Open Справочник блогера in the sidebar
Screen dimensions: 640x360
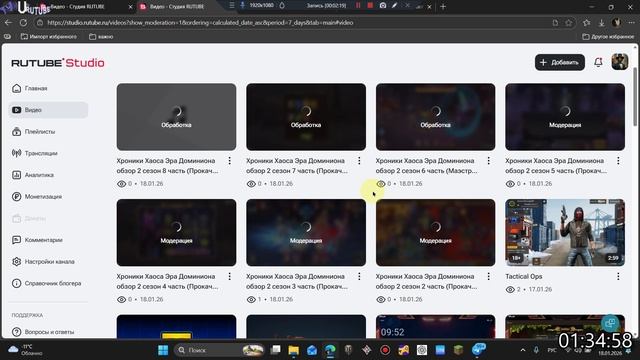point(47,283)
